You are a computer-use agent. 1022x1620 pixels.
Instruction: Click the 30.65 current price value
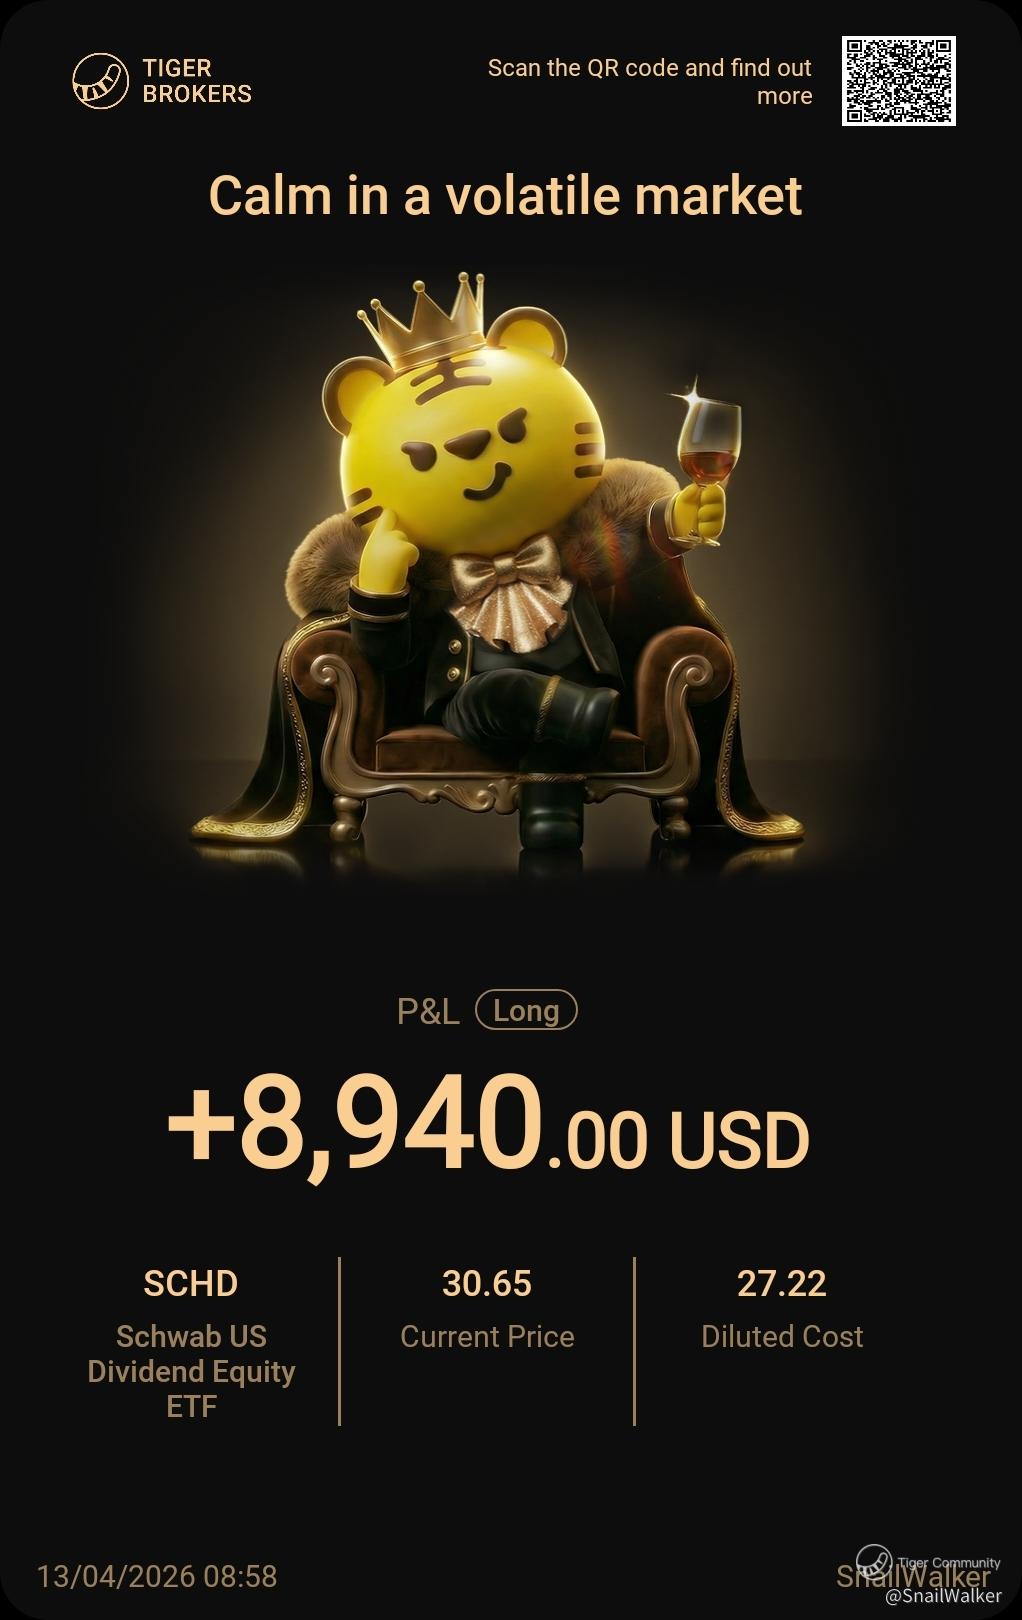(487, 1283)
